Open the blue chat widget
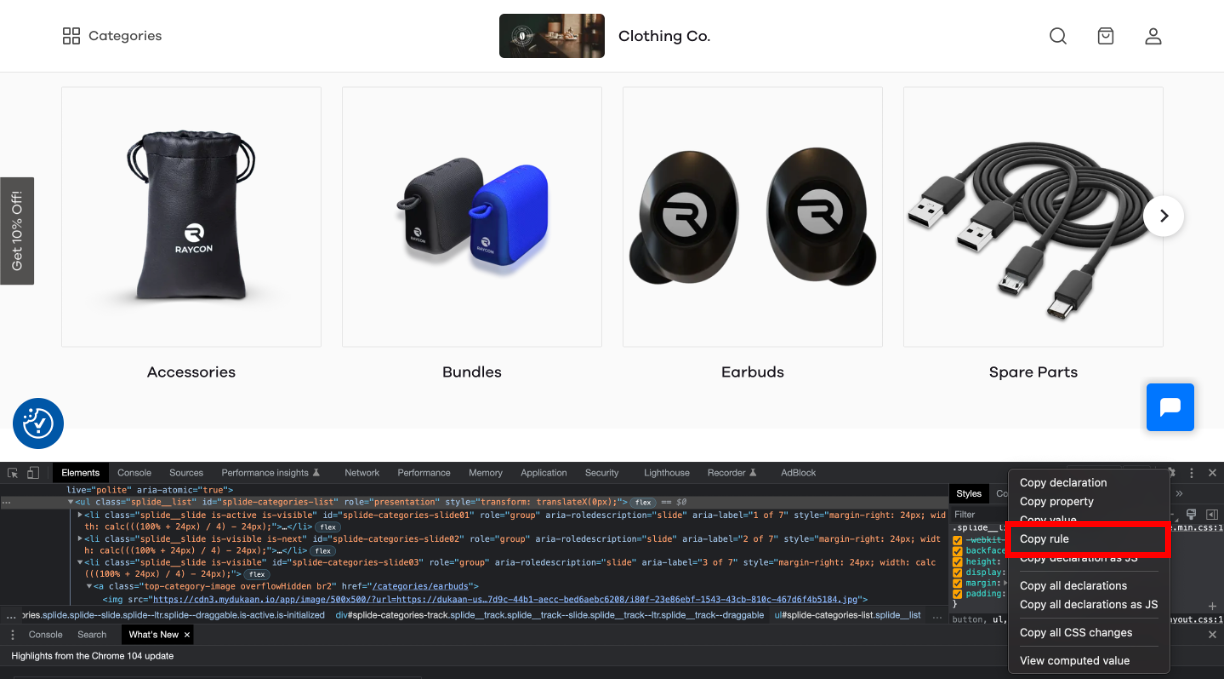The height and width of the screenshot is (680, 1224). (x=1170, y=407)
